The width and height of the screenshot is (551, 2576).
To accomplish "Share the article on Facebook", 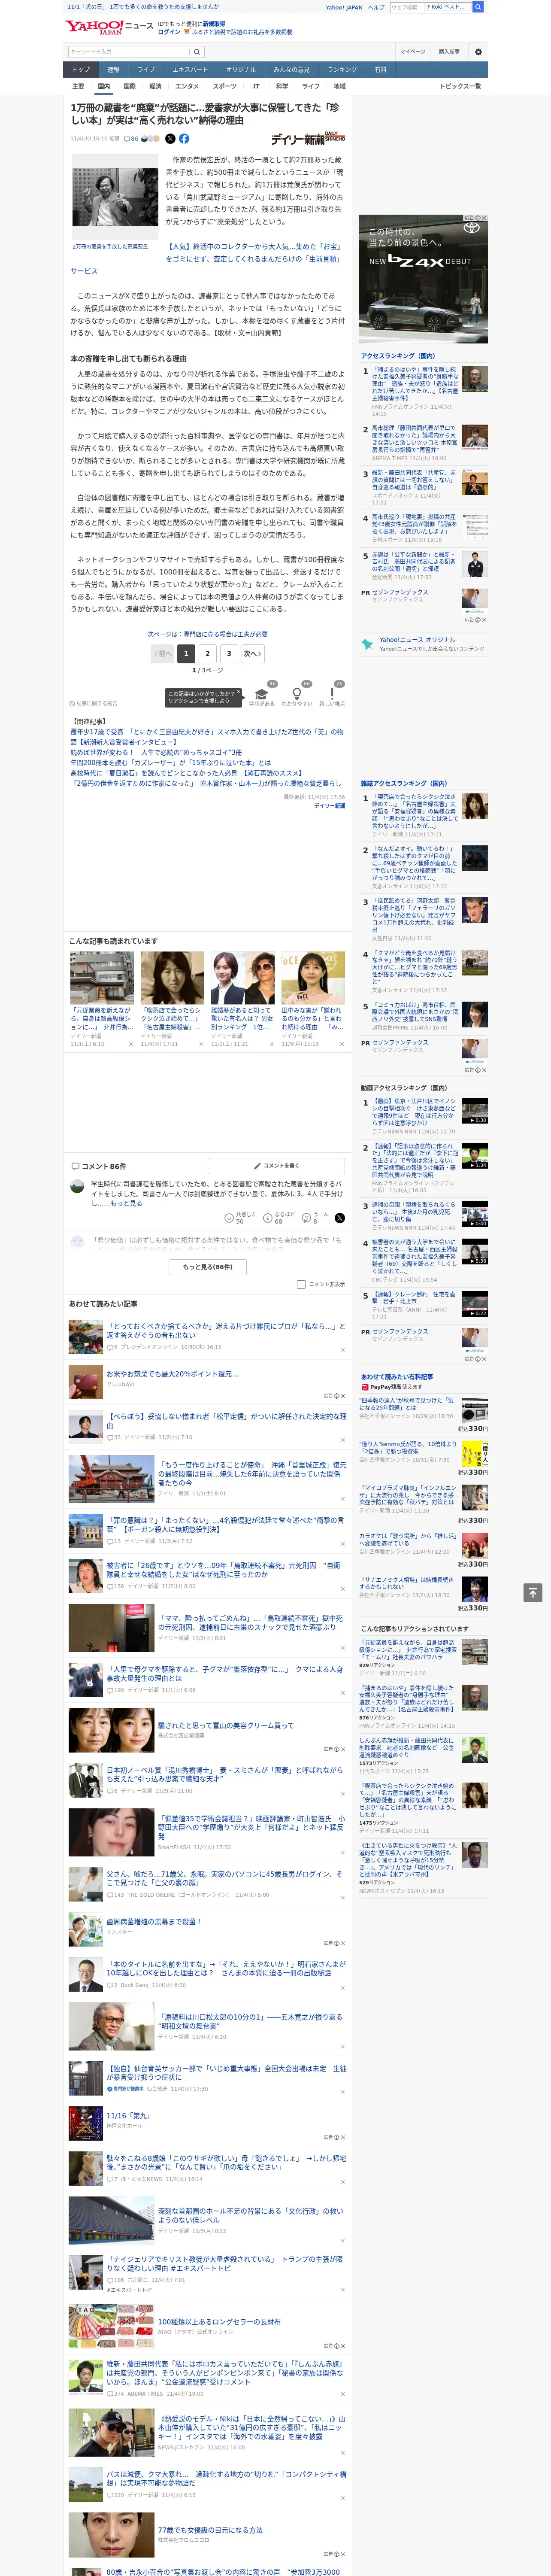I will pyautogui.click(x=184, y=139).
